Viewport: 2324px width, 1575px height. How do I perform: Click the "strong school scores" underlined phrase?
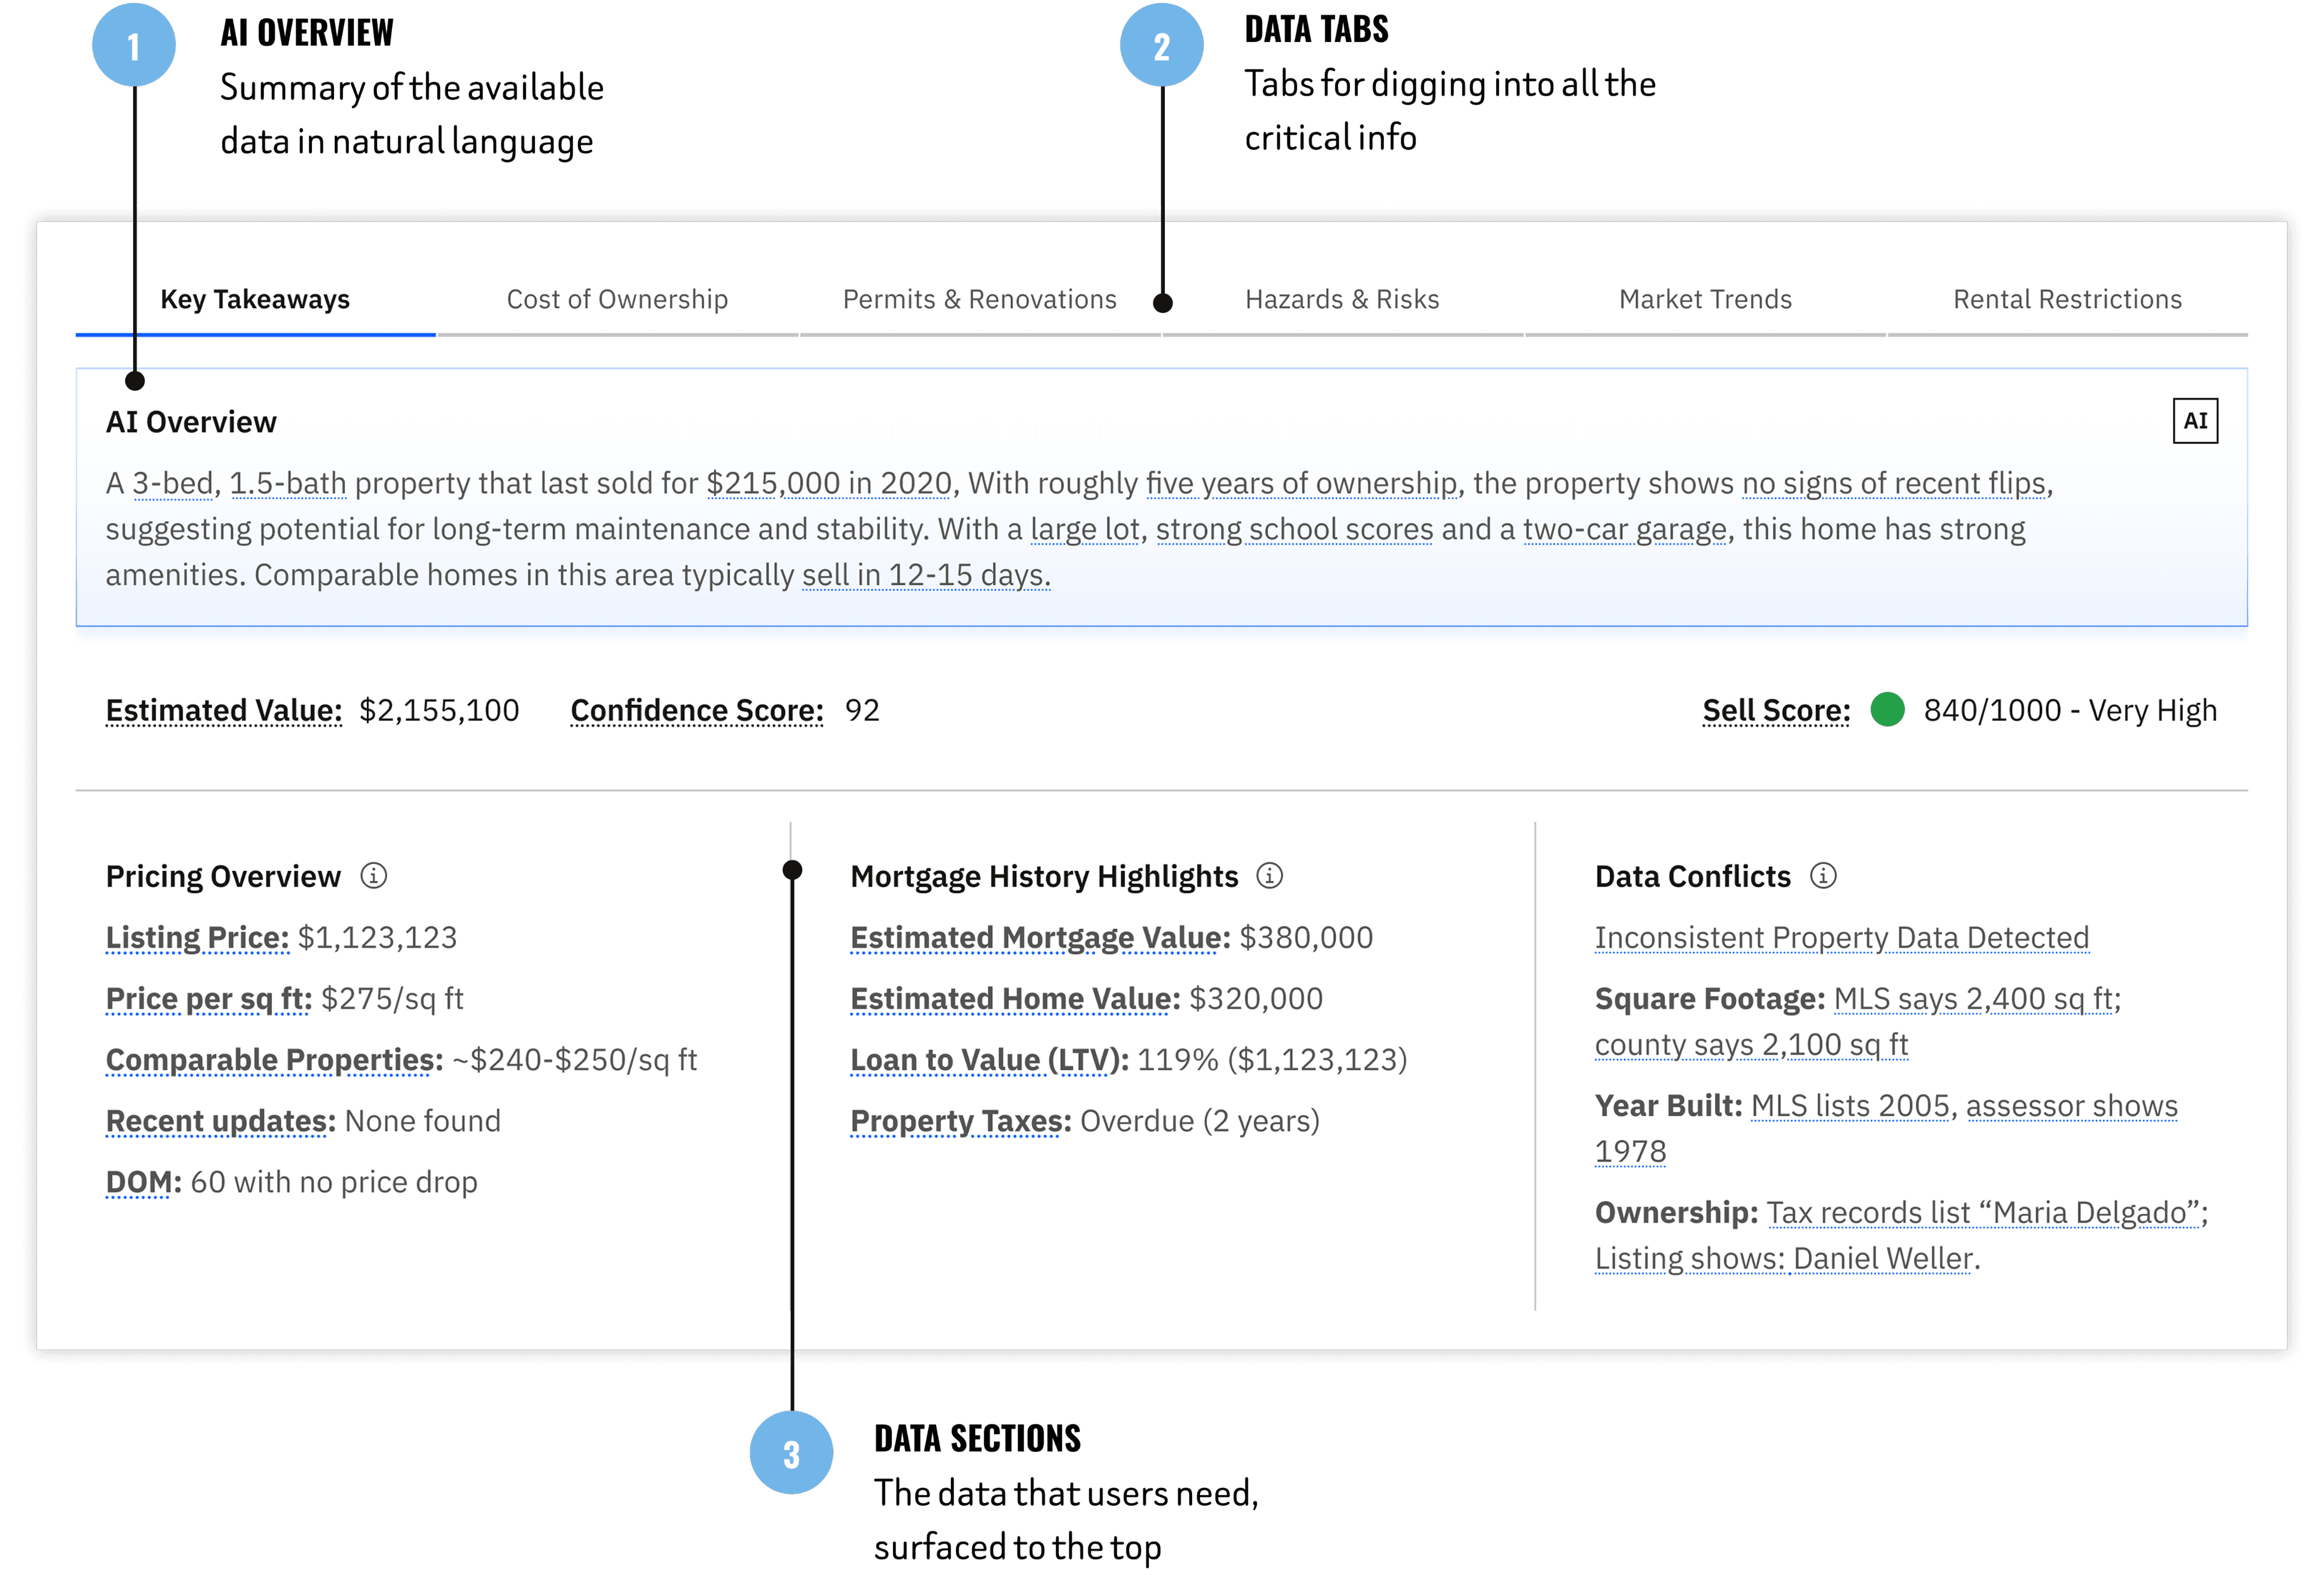1294,529
